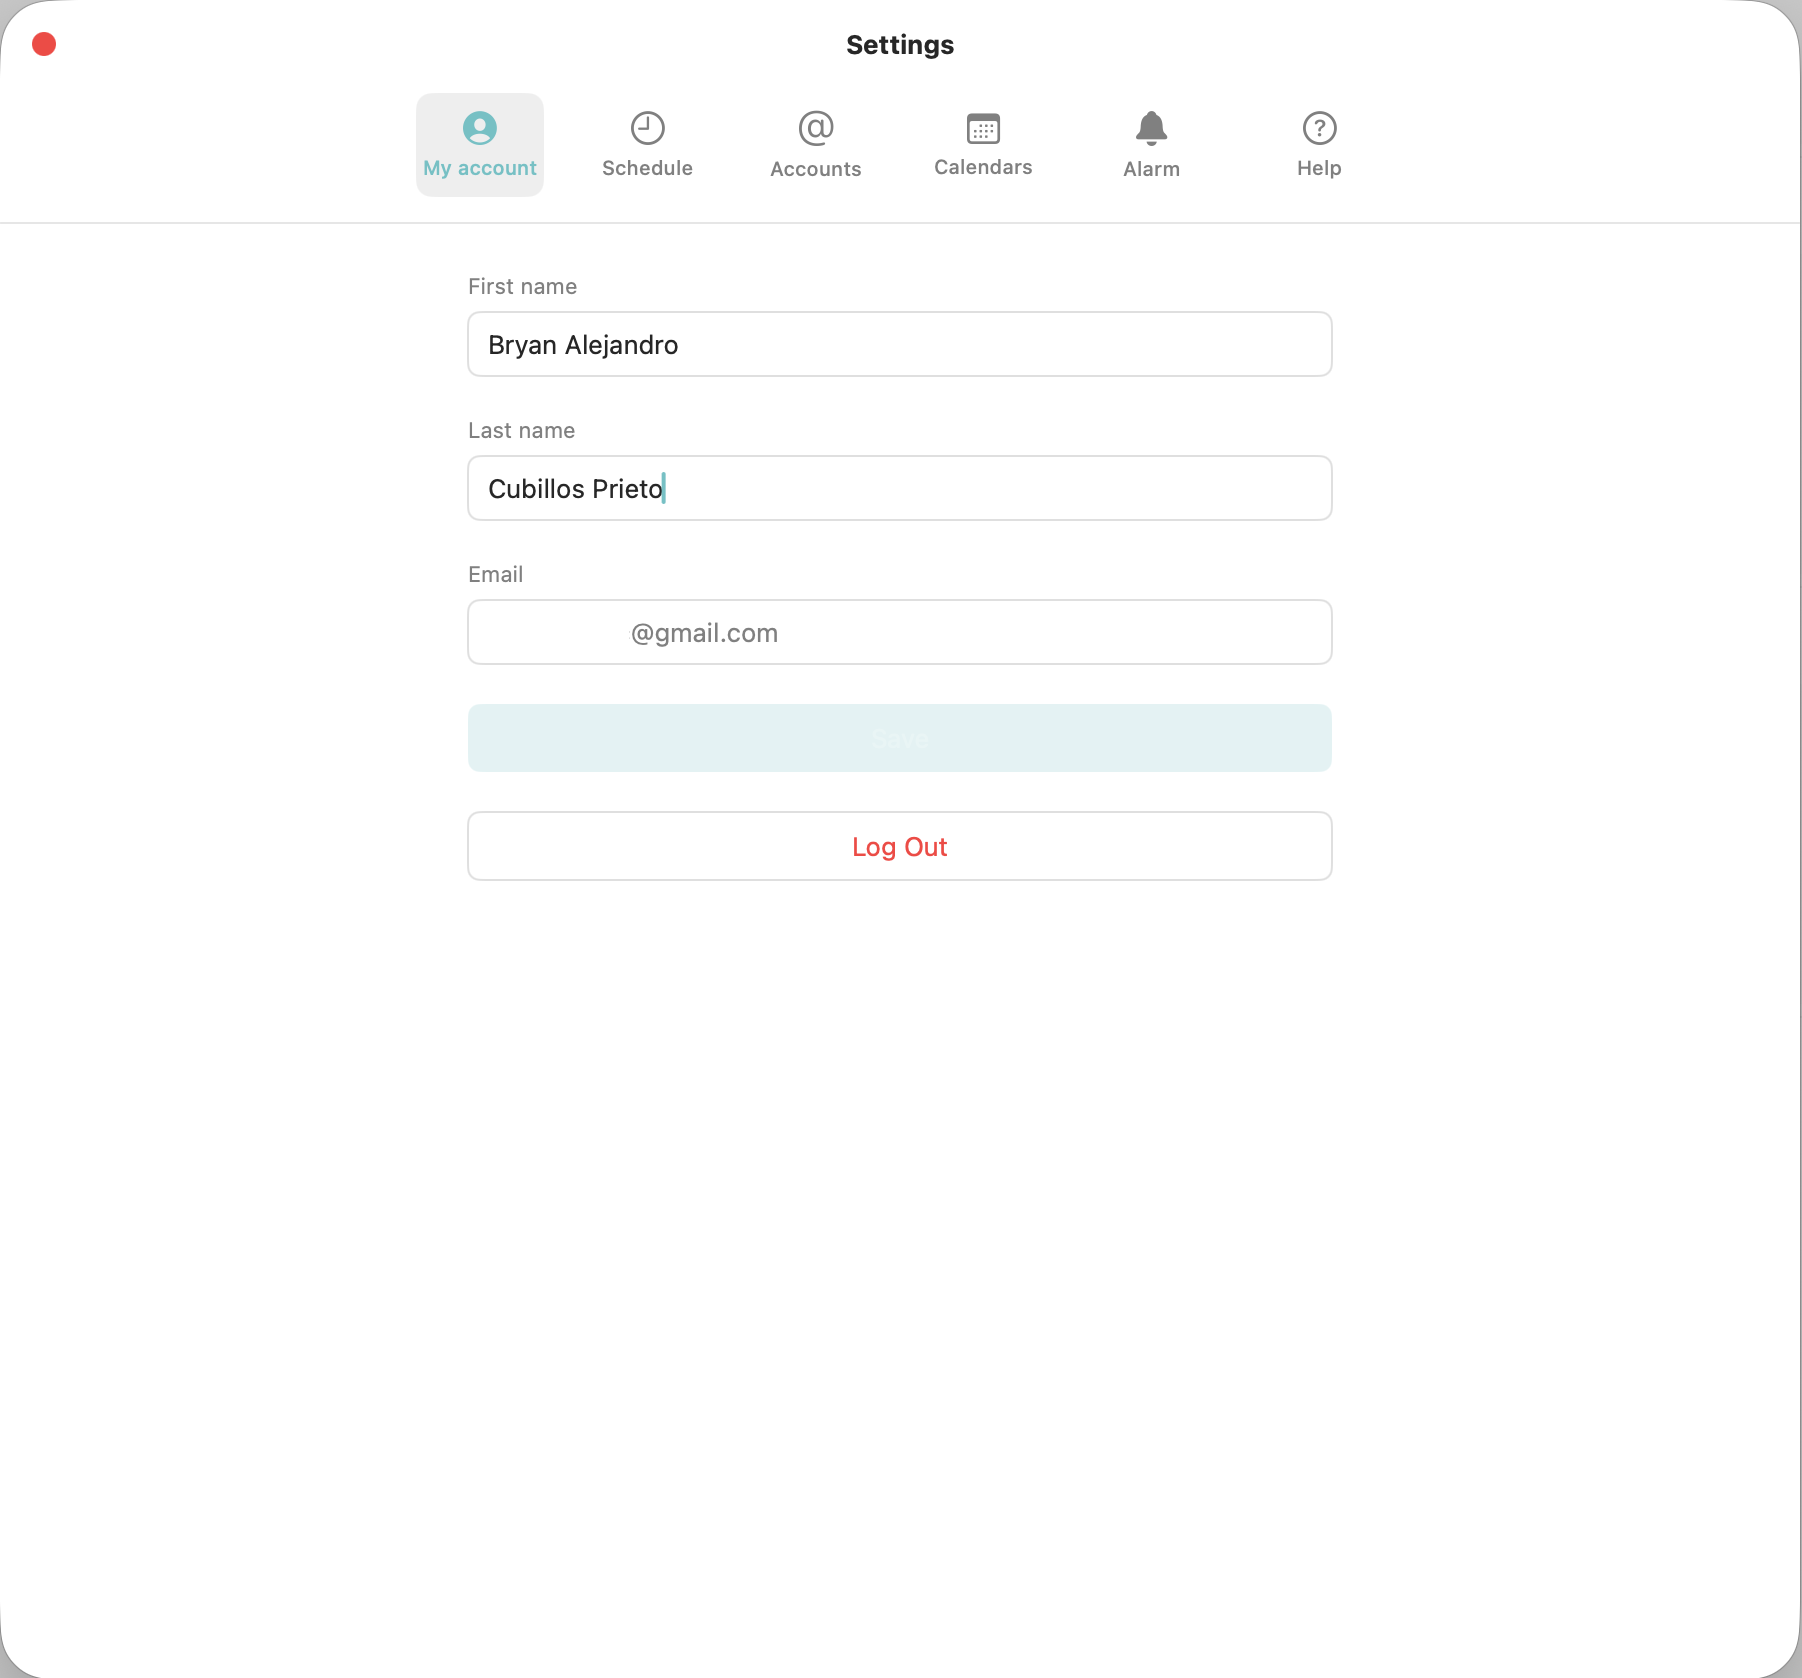Close the Settings window with red button
This screenshot has width=1802, height=1678.
click(44, 44)
